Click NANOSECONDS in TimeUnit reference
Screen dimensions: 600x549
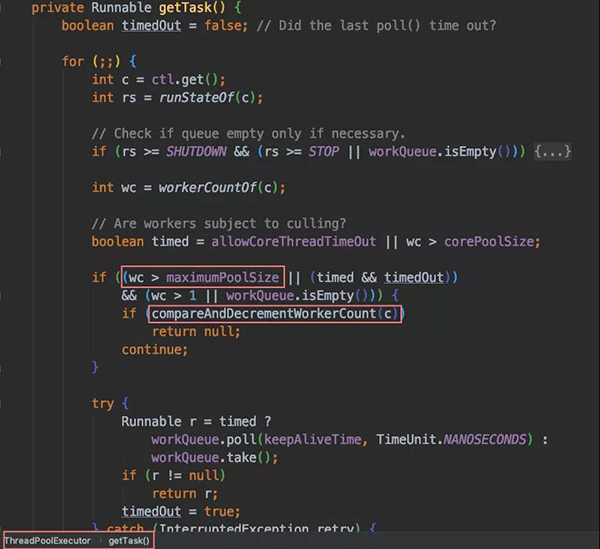(x=485, y=439)
